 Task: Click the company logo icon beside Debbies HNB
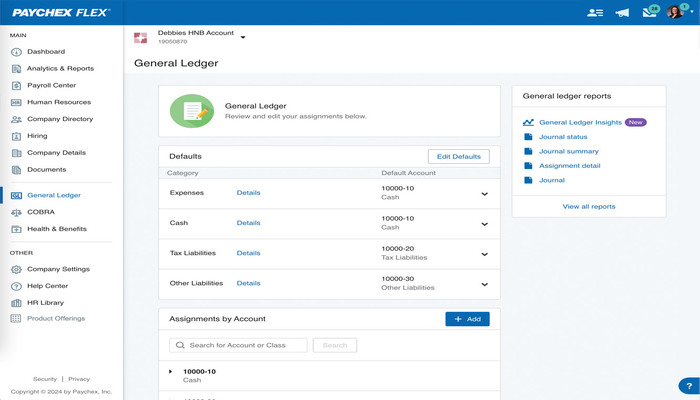(x=141, y=37)
